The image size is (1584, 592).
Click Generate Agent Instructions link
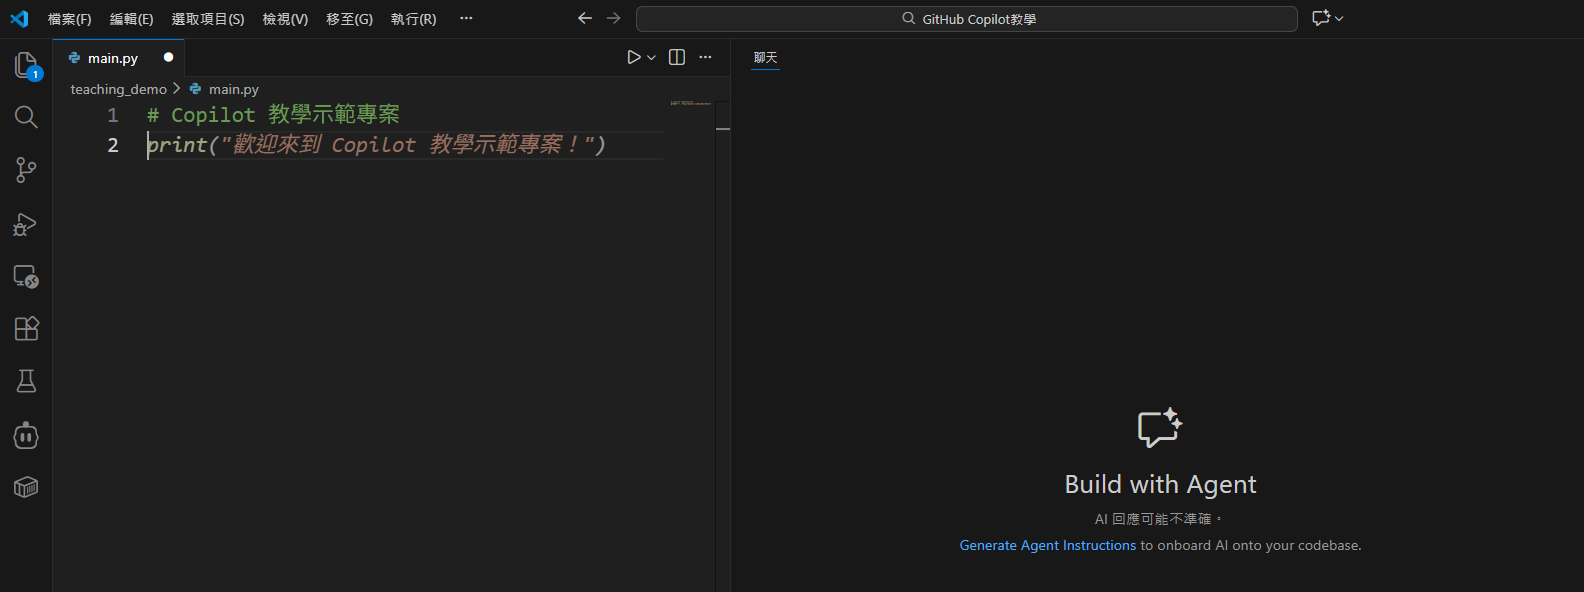[1047, 545]
